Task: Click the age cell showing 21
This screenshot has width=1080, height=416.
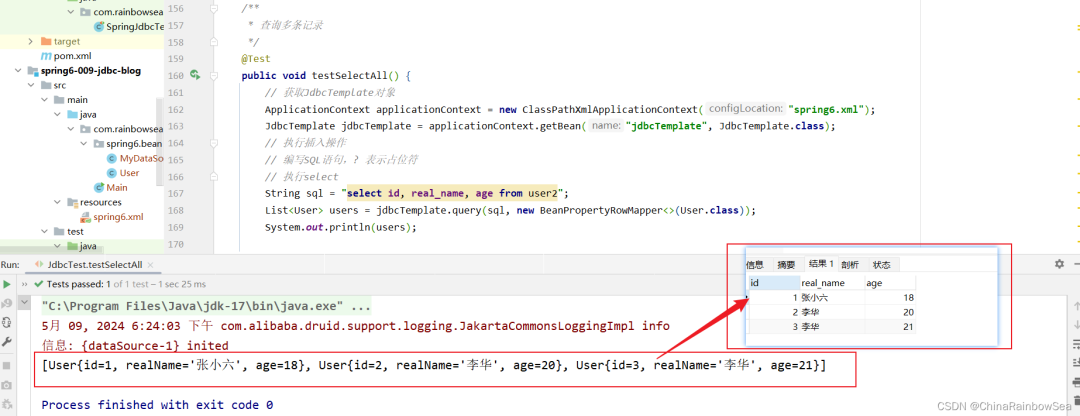Action: (x=890, y=327)
